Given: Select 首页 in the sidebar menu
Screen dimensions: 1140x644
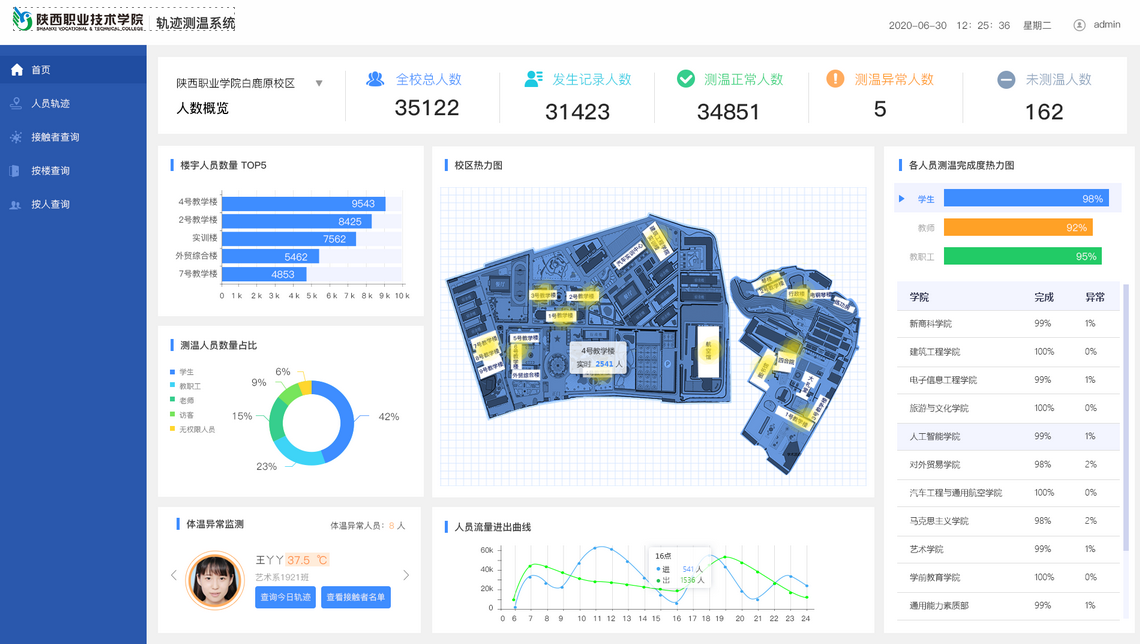Looking at the screenshot, I should click(x=40, y=70).
